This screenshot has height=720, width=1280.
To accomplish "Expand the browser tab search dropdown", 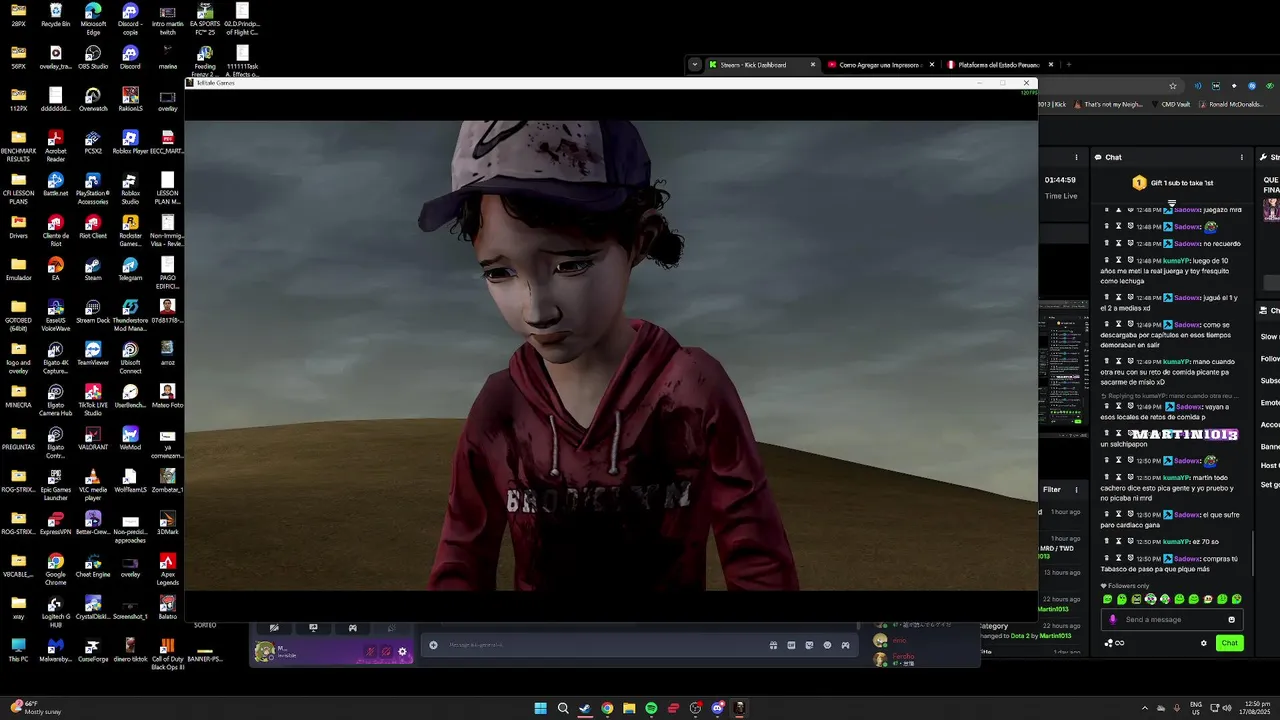I will (694, 64).
